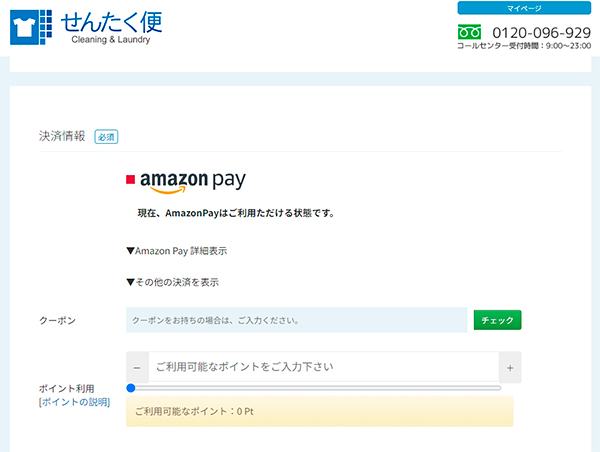The width and height of the screenshot is (600, 452).
Task: Click ご利用可能なポイント：0 Pt notice
Action: click(320, 411)
